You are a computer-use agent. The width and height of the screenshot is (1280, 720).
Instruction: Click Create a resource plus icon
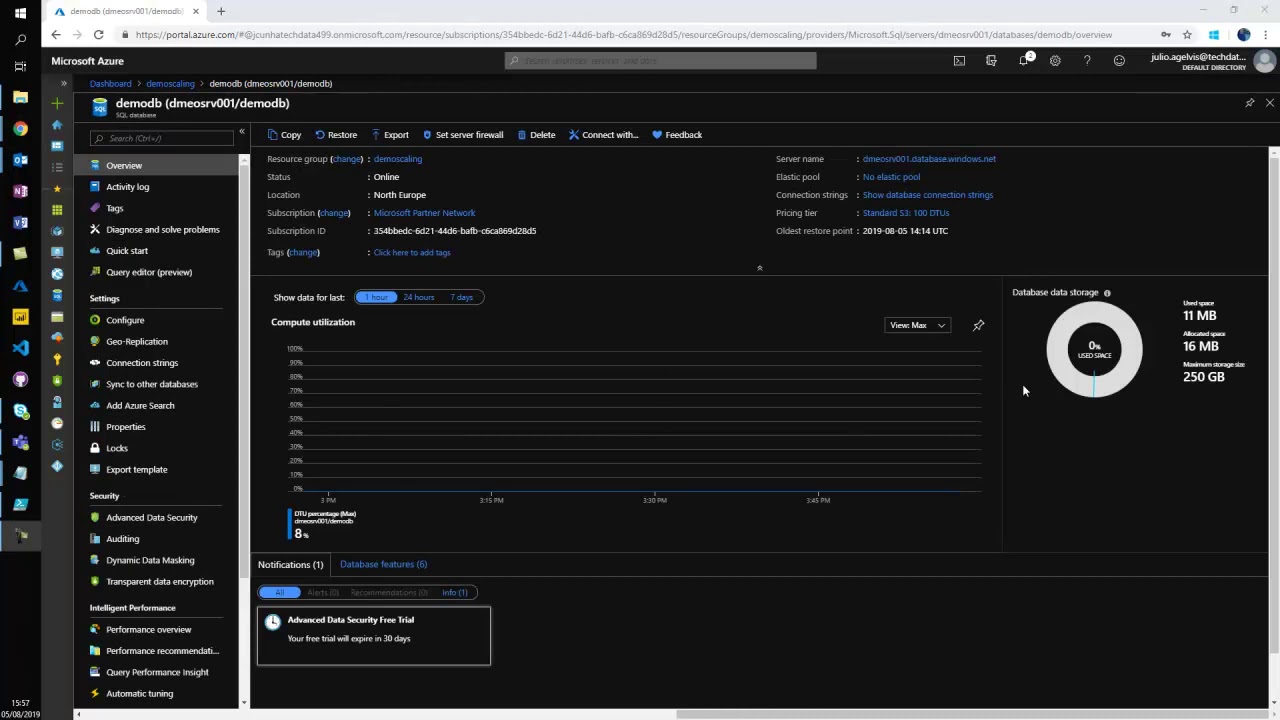[x=57, y=104]
